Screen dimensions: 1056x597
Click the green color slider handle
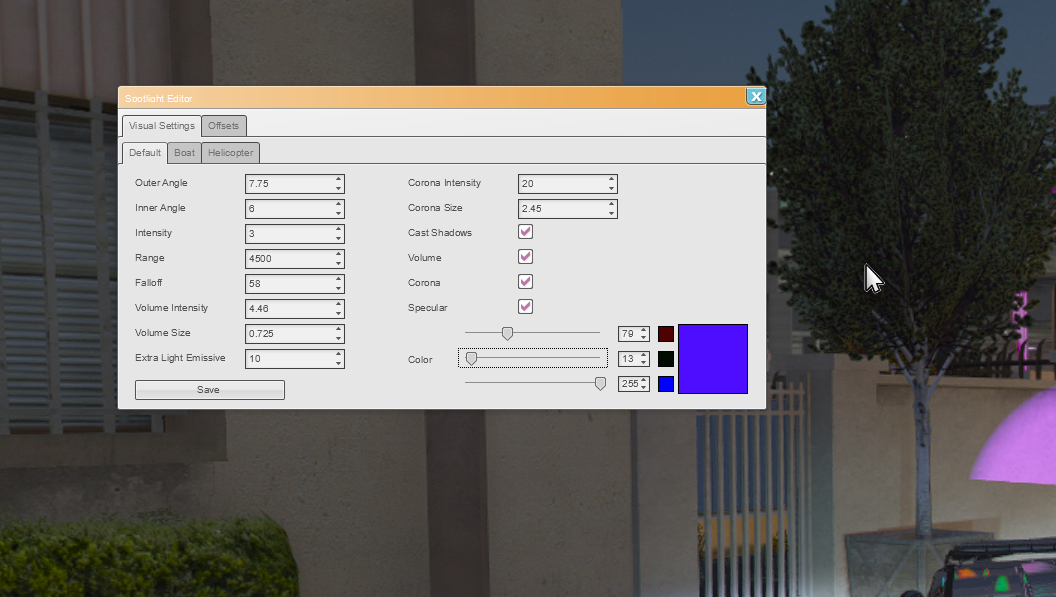coord(471,358)
